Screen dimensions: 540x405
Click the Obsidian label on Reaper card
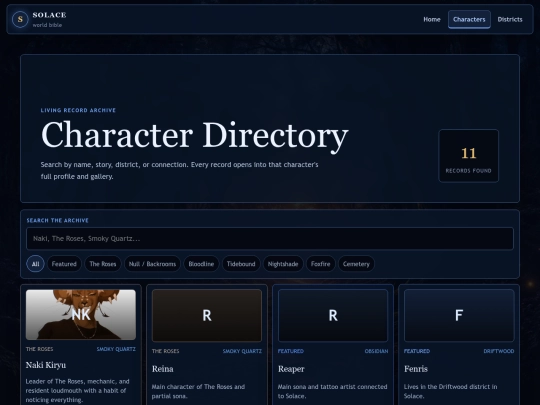pos(376,351)
